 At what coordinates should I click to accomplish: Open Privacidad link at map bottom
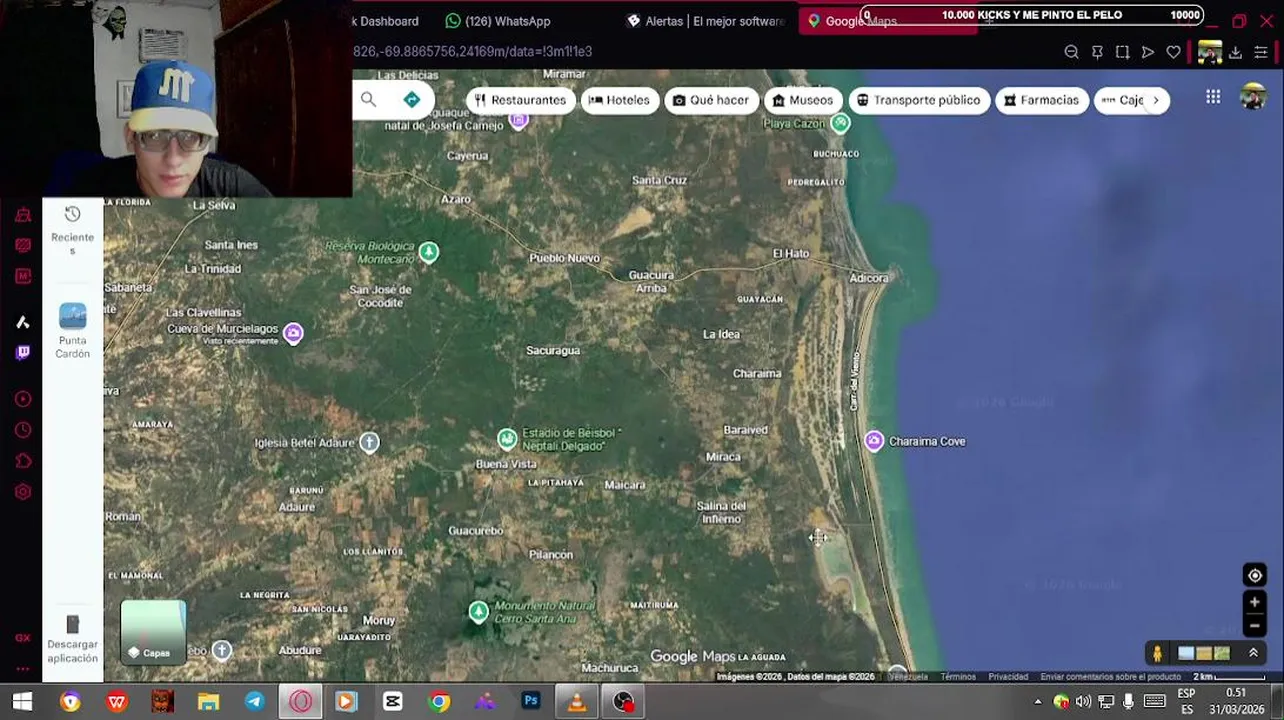pos(1008,677)
